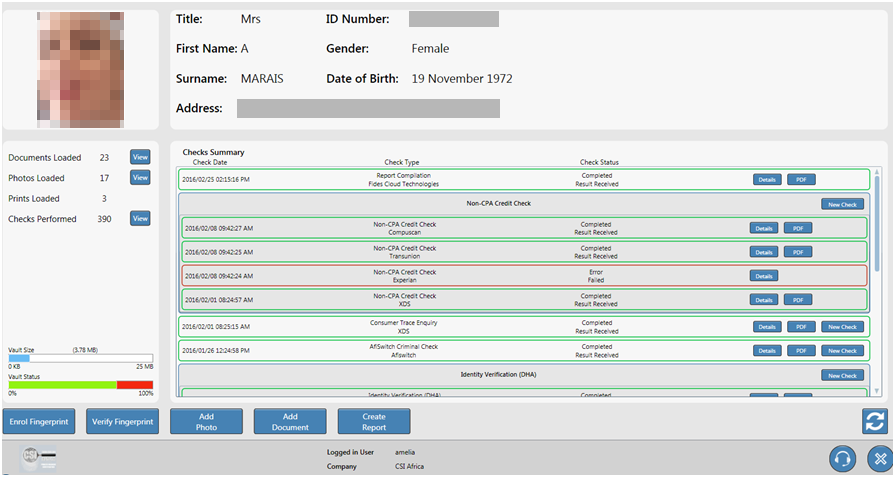Screen dimensions: 895x477
Task: Click the logged in user amelia
Action: [x=405, y=452]
